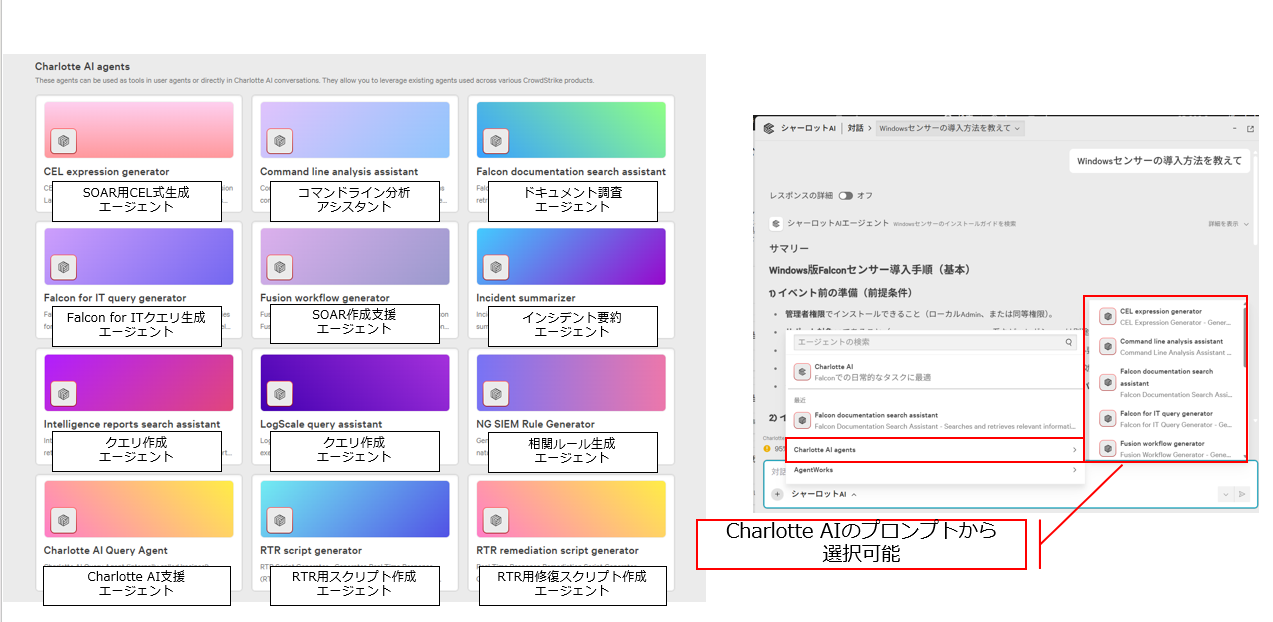Click the LogScale query assistant purple banner

pyautogui.click(x=355, y=383)
